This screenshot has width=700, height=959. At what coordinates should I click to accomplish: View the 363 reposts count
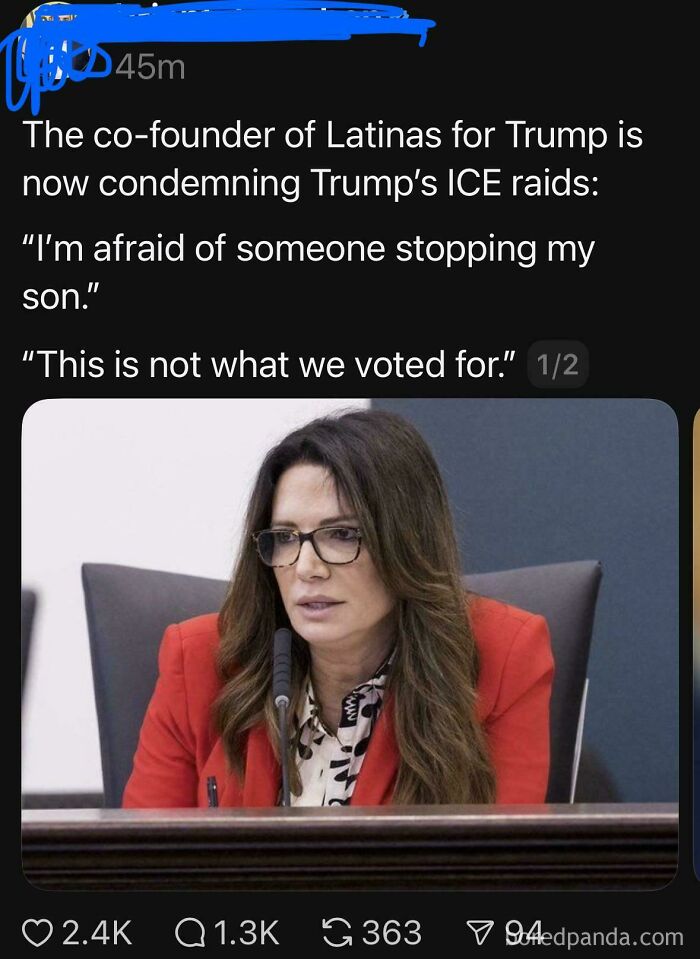392,933
